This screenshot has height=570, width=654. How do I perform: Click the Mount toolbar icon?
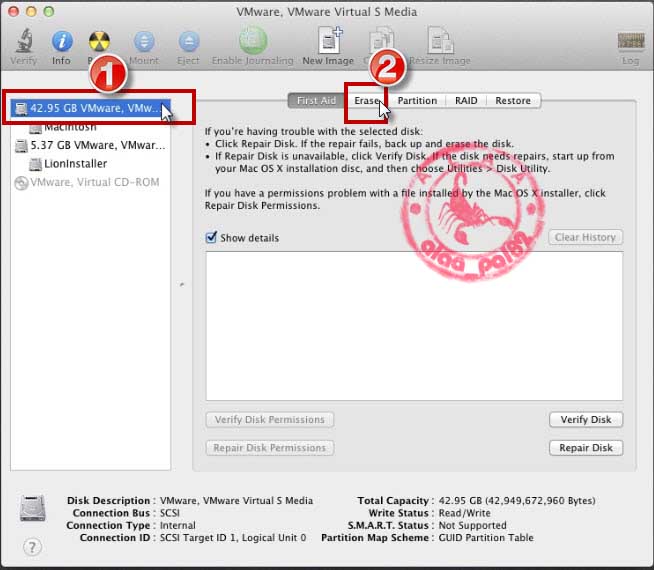[x=144, y=42]
